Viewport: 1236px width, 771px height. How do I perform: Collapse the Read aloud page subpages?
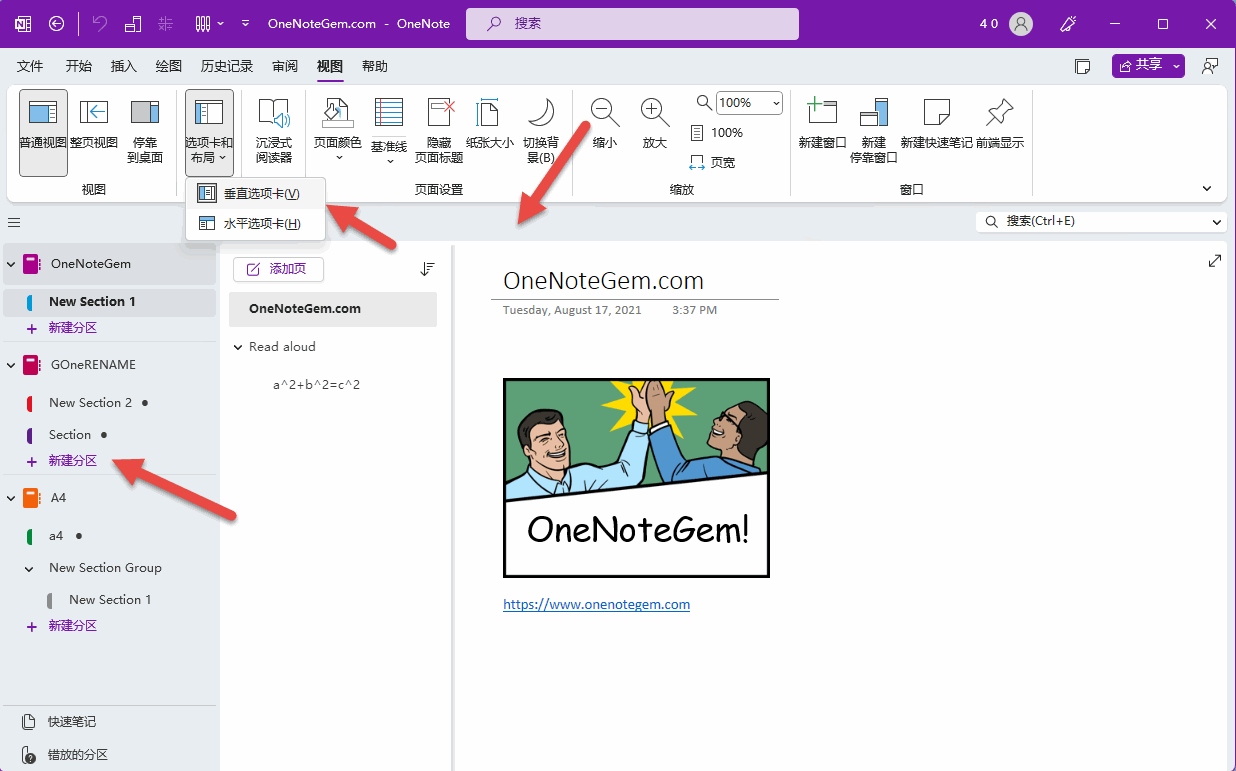(238, 347)
